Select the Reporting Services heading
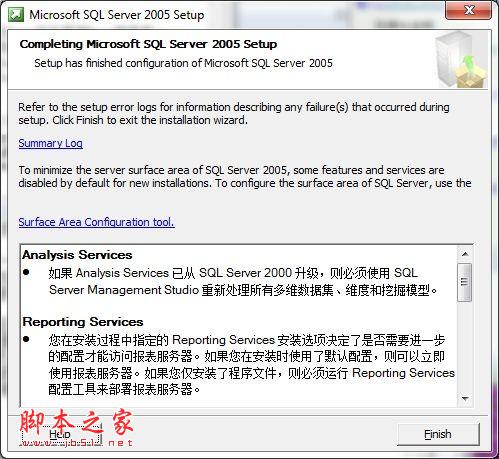 (x=83, y=322)
